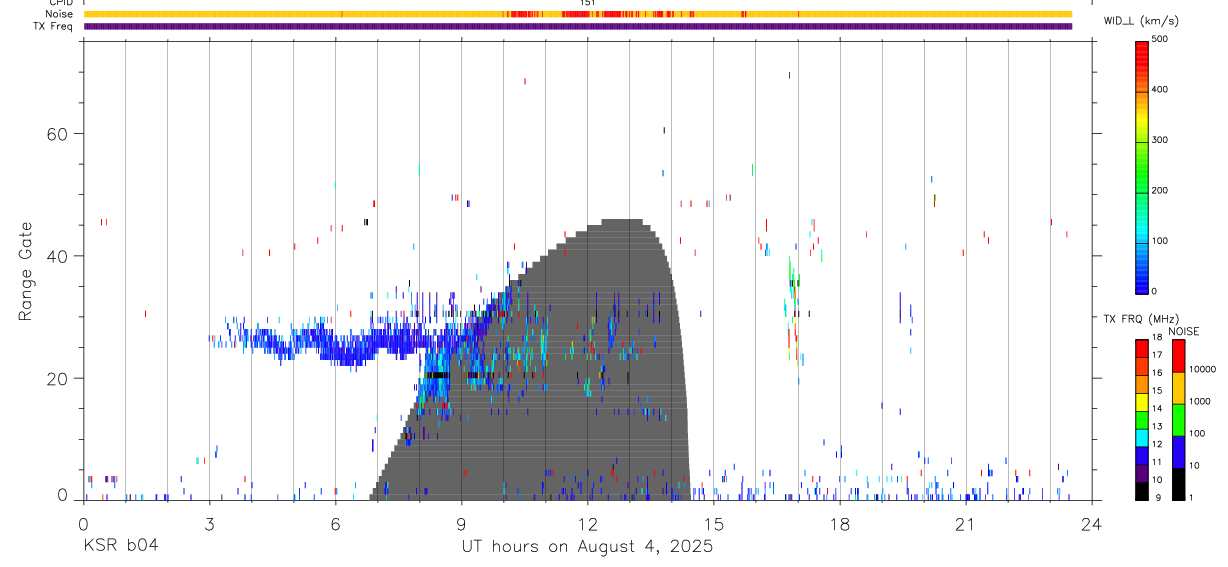Click the '10000' label on NOISE scale
This screenshot has width=1228, height=567.
click(x=1203, y=369)
